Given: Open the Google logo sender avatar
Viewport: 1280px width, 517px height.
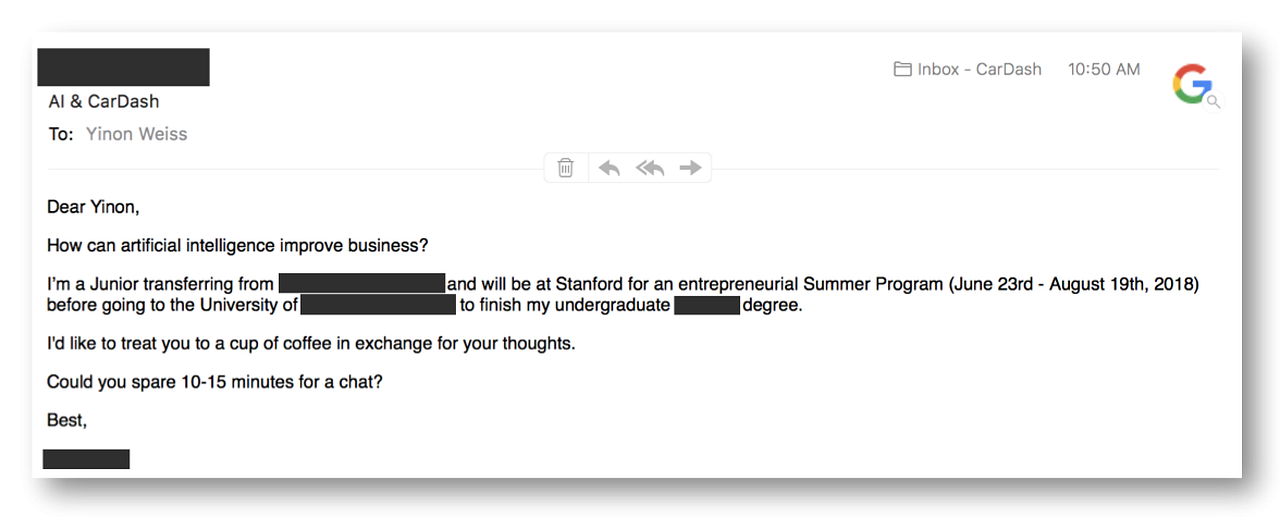Looking at the screenshot, I should pos(1192,84).
